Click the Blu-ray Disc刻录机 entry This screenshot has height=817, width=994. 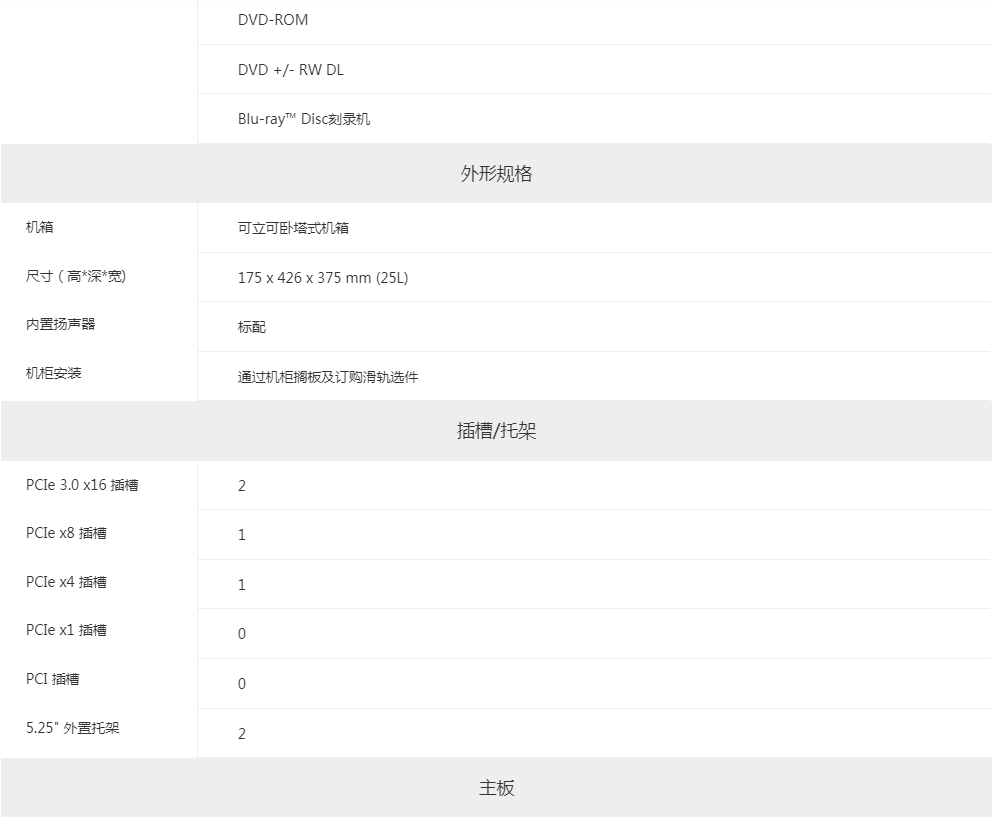coord(304,119)
